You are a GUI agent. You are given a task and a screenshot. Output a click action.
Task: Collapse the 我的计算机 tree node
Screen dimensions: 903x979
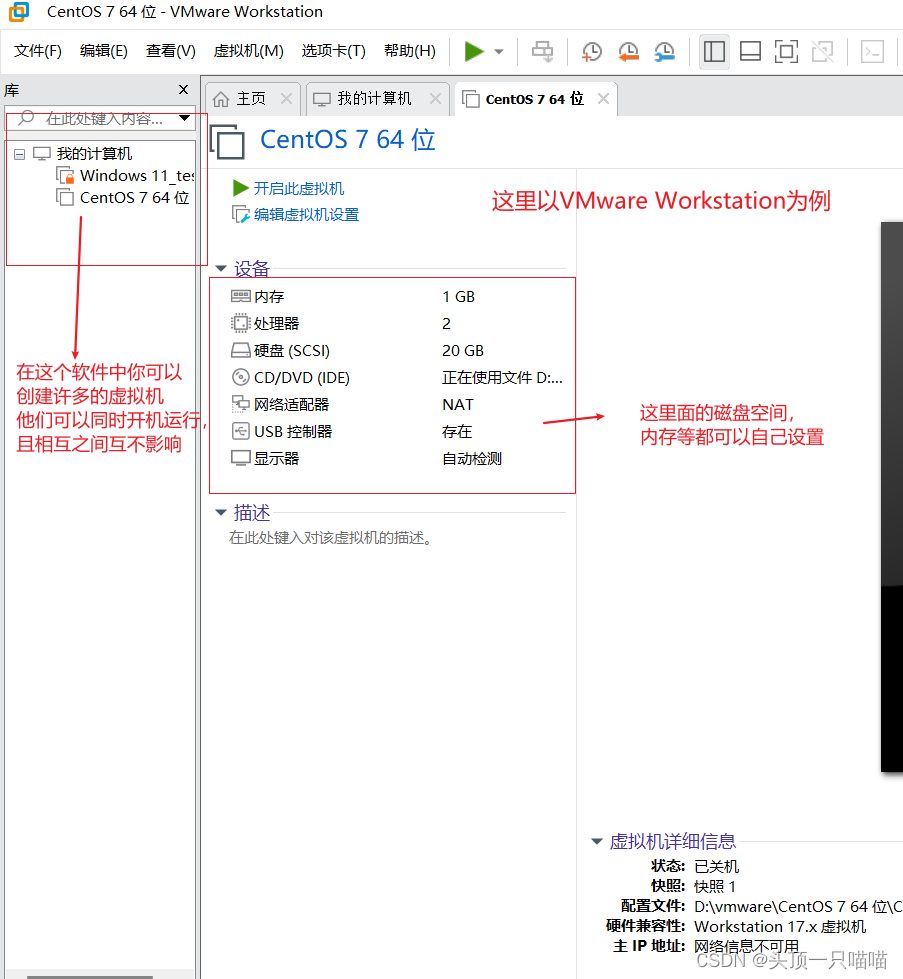coord(19,154)
